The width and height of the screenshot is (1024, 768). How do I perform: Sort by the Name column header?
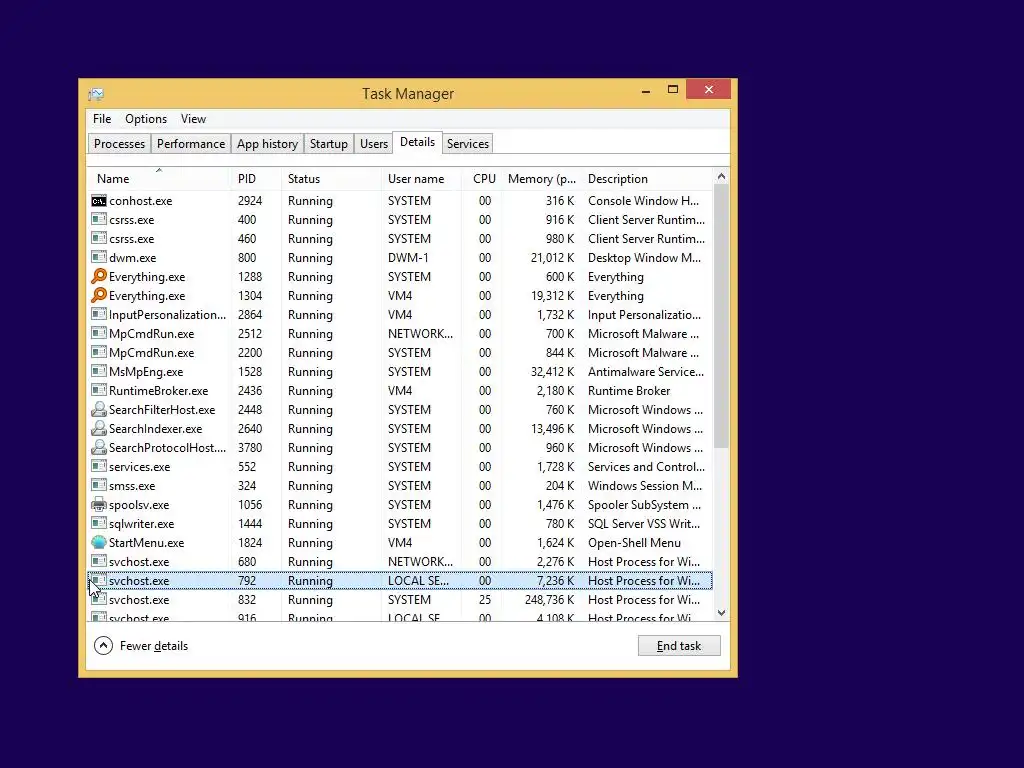coord(159,178)
